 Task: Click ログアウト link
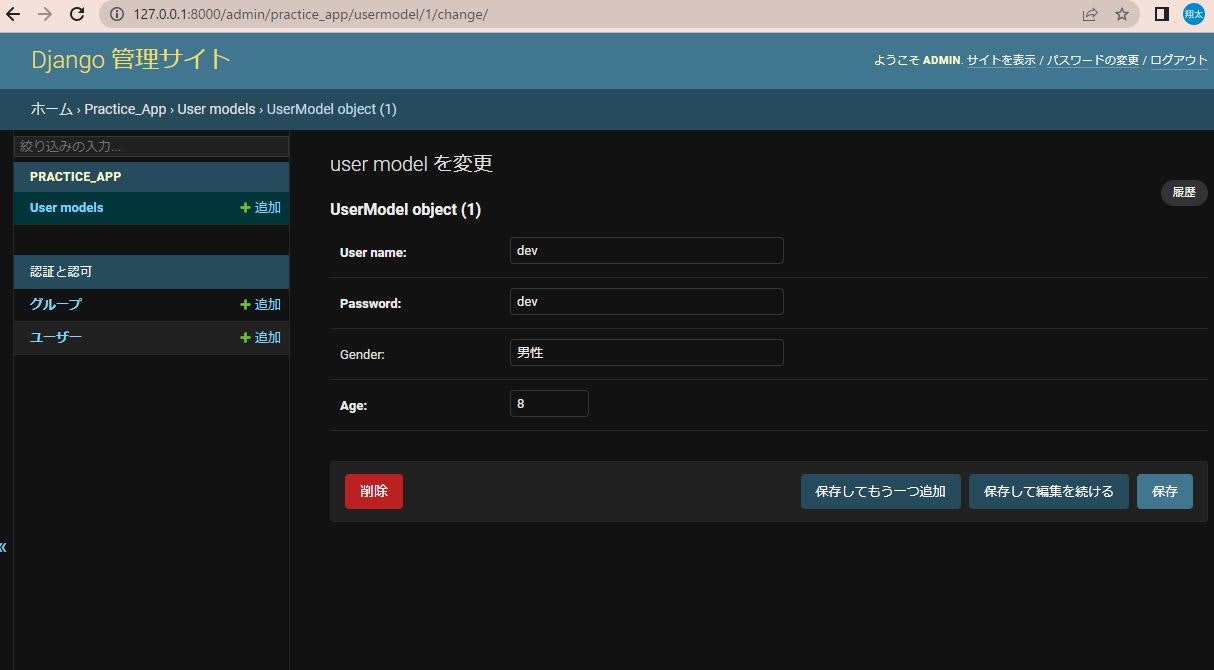[1179, 60]
